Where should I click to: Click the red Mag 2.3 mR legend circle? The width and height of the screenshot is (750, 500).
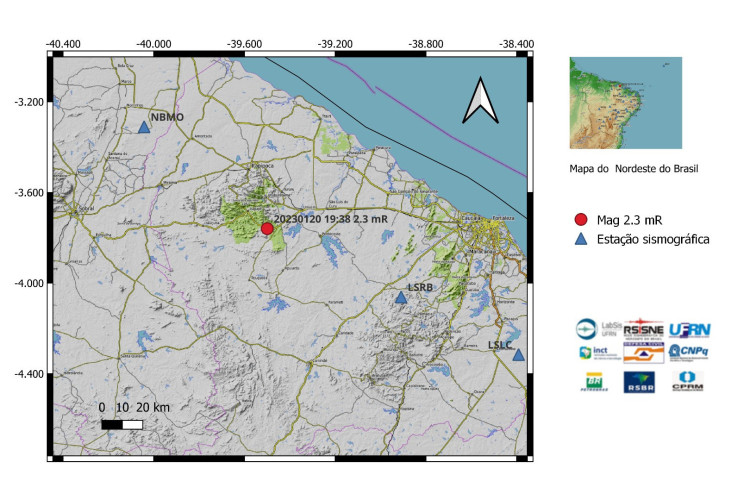pyautogui.click(x=581, y=220)
